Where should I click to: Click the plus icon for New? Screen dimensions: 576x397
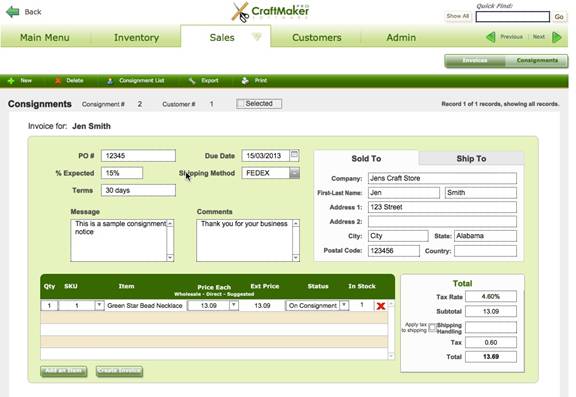click(11, 81)
